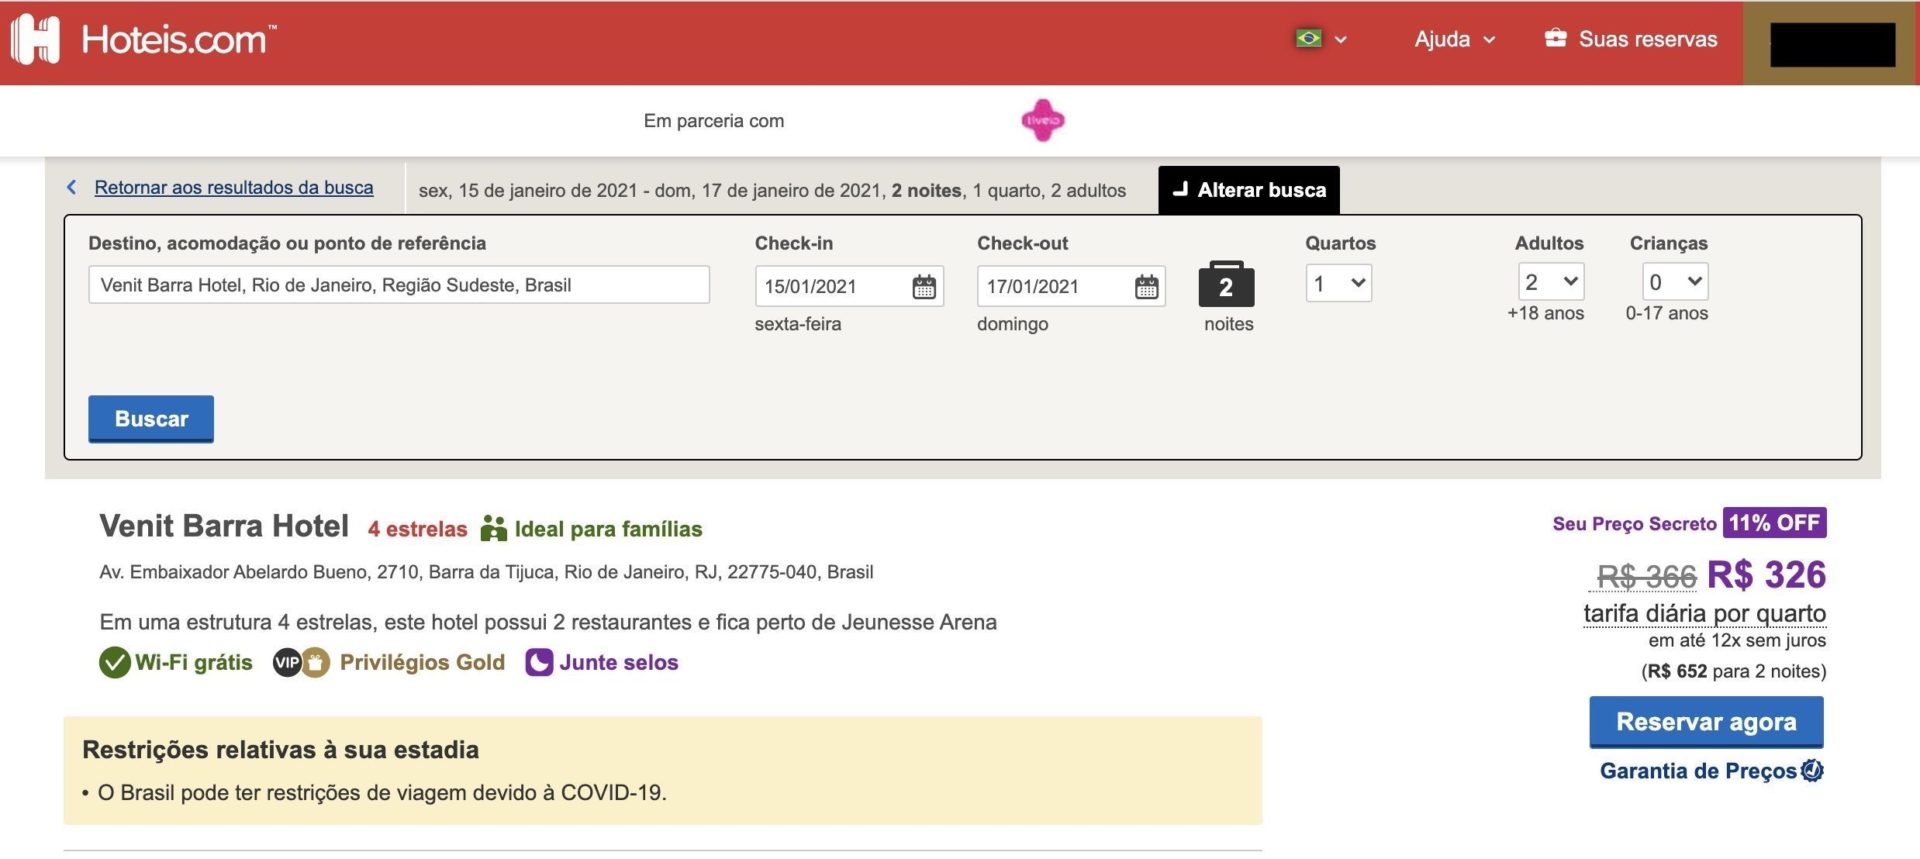Click the Garantia de Preços seal icon
Viewport: 1920px width, 859px height.
point(1812,771)
